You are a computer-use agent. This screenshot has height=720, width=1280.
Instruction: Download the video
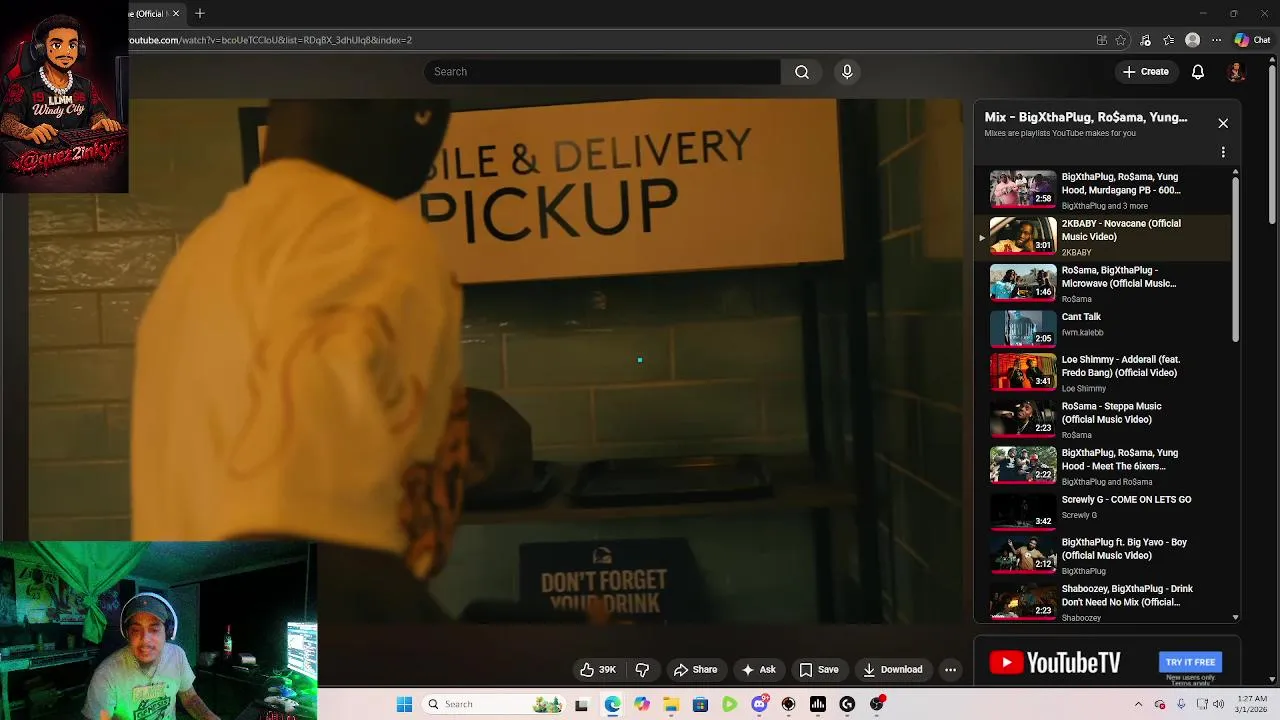[892, 670]
